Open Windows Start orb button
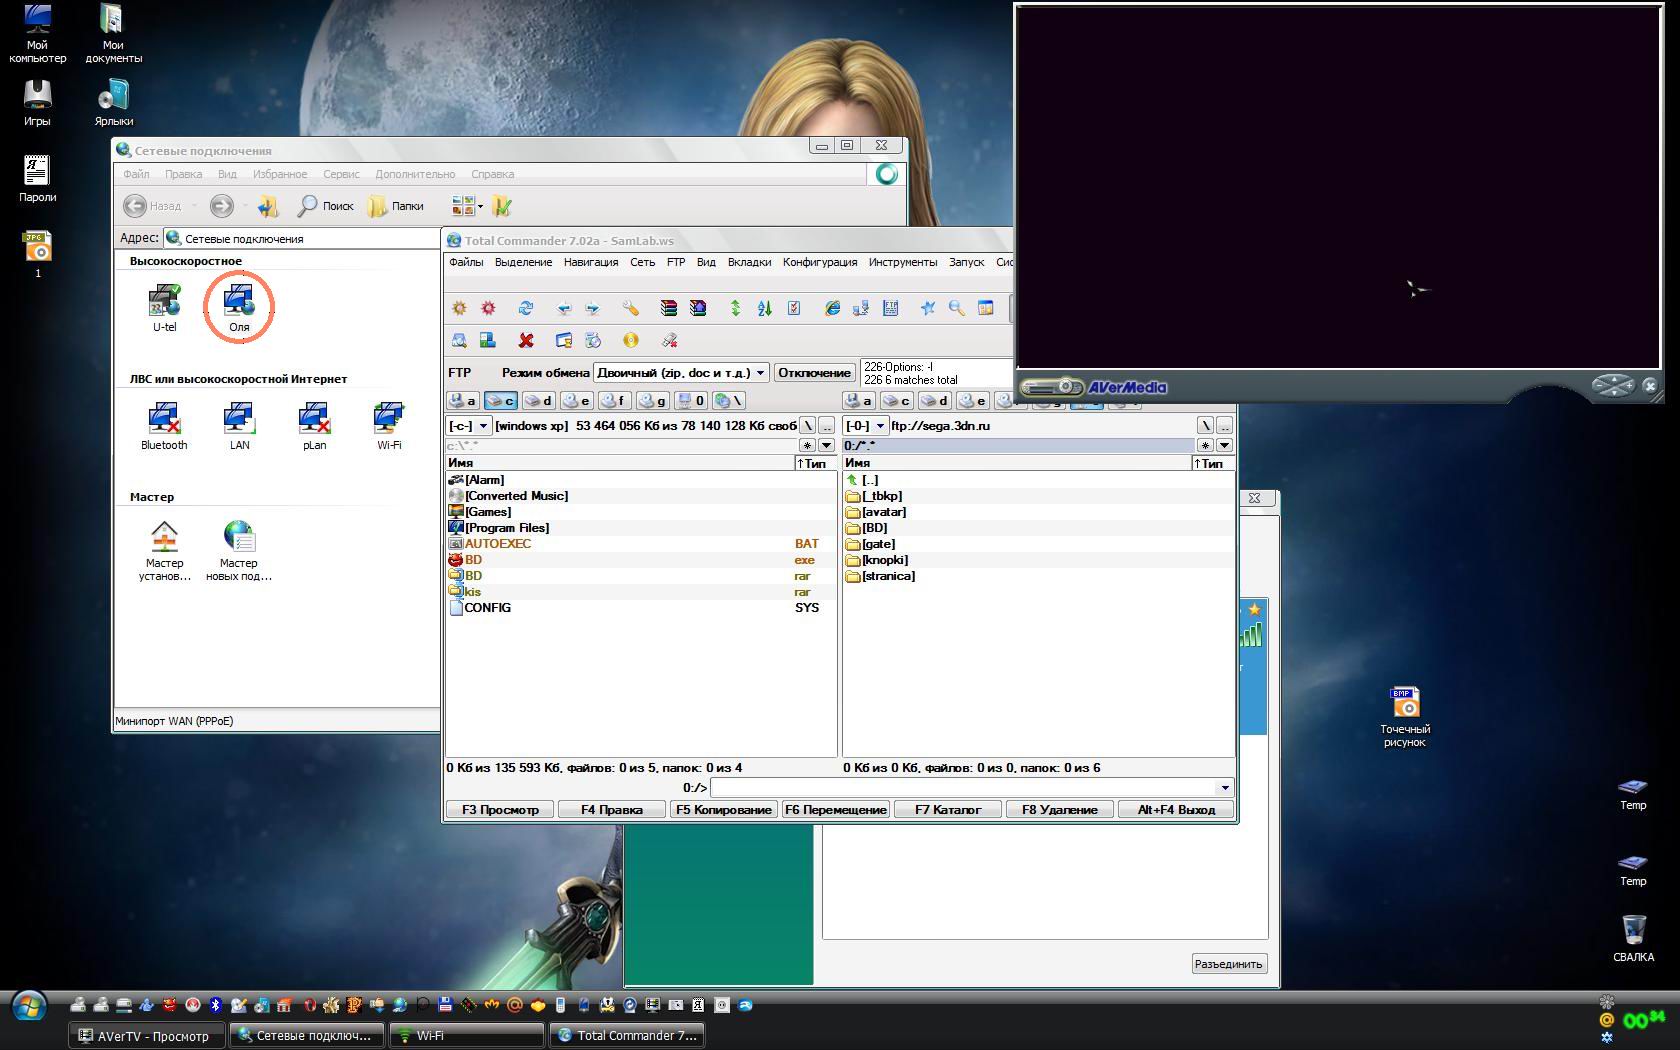Image resolution: width=1680 pixels, height=1050 pixels. click(x=29, y=1005)
